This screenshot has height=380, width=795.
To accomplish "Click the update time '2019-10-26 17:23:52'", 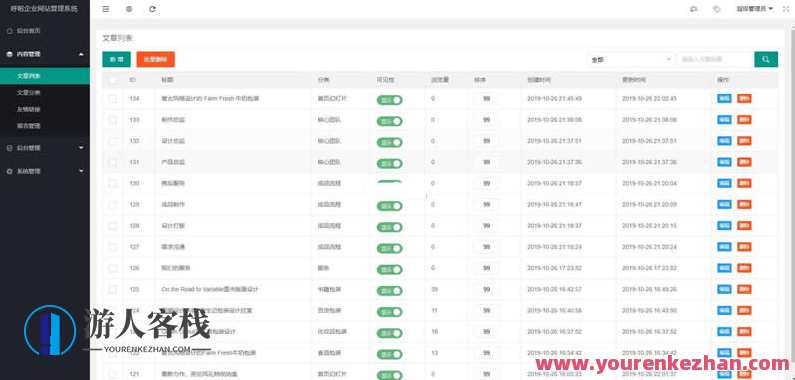I will pos(649,268).
